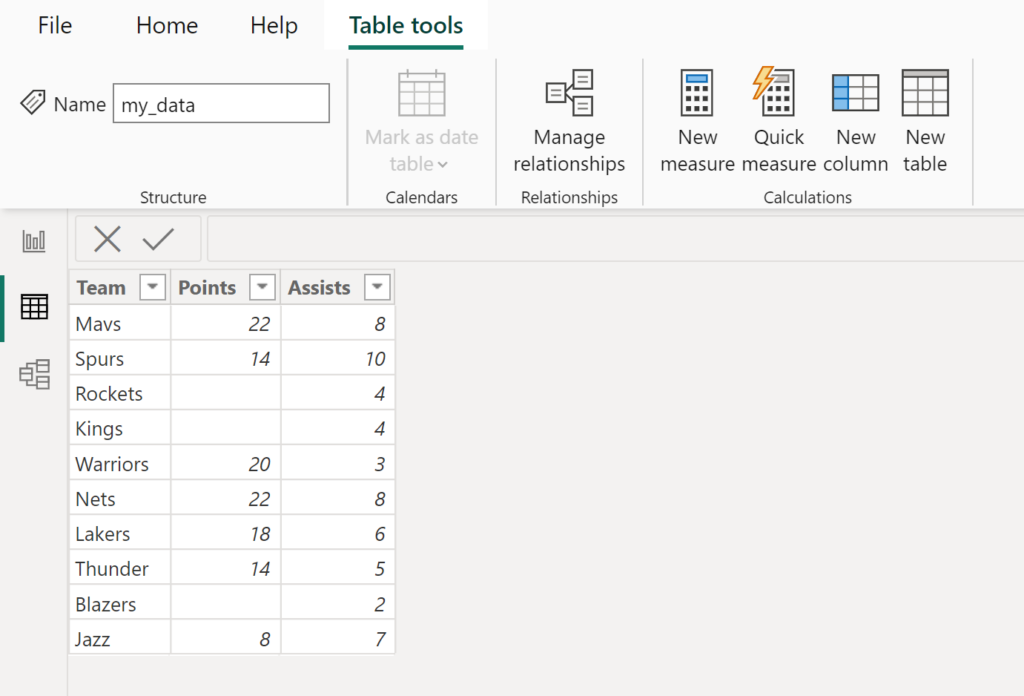1024x696 pixels.
Task: Select the Data view sidebar icon
Action: tap(33, 307)
